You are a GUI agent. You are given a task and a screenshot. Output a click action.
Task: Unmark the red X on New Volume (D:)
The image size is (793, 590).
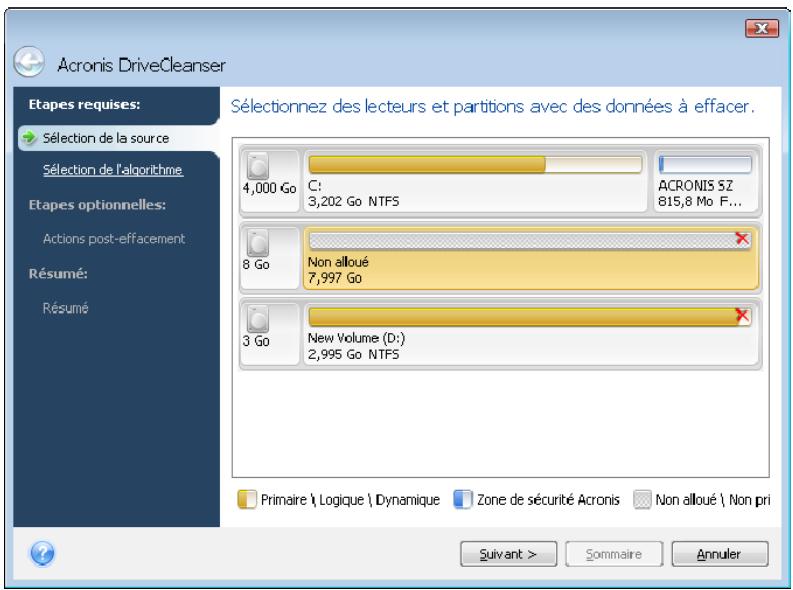click(x=742, y=315)
